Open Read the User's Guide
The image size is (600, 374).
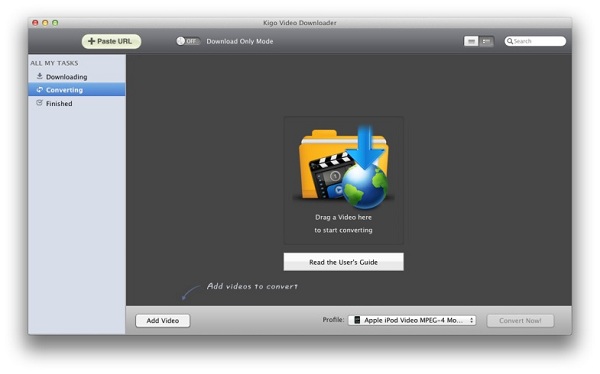click(x=343, y=262)
